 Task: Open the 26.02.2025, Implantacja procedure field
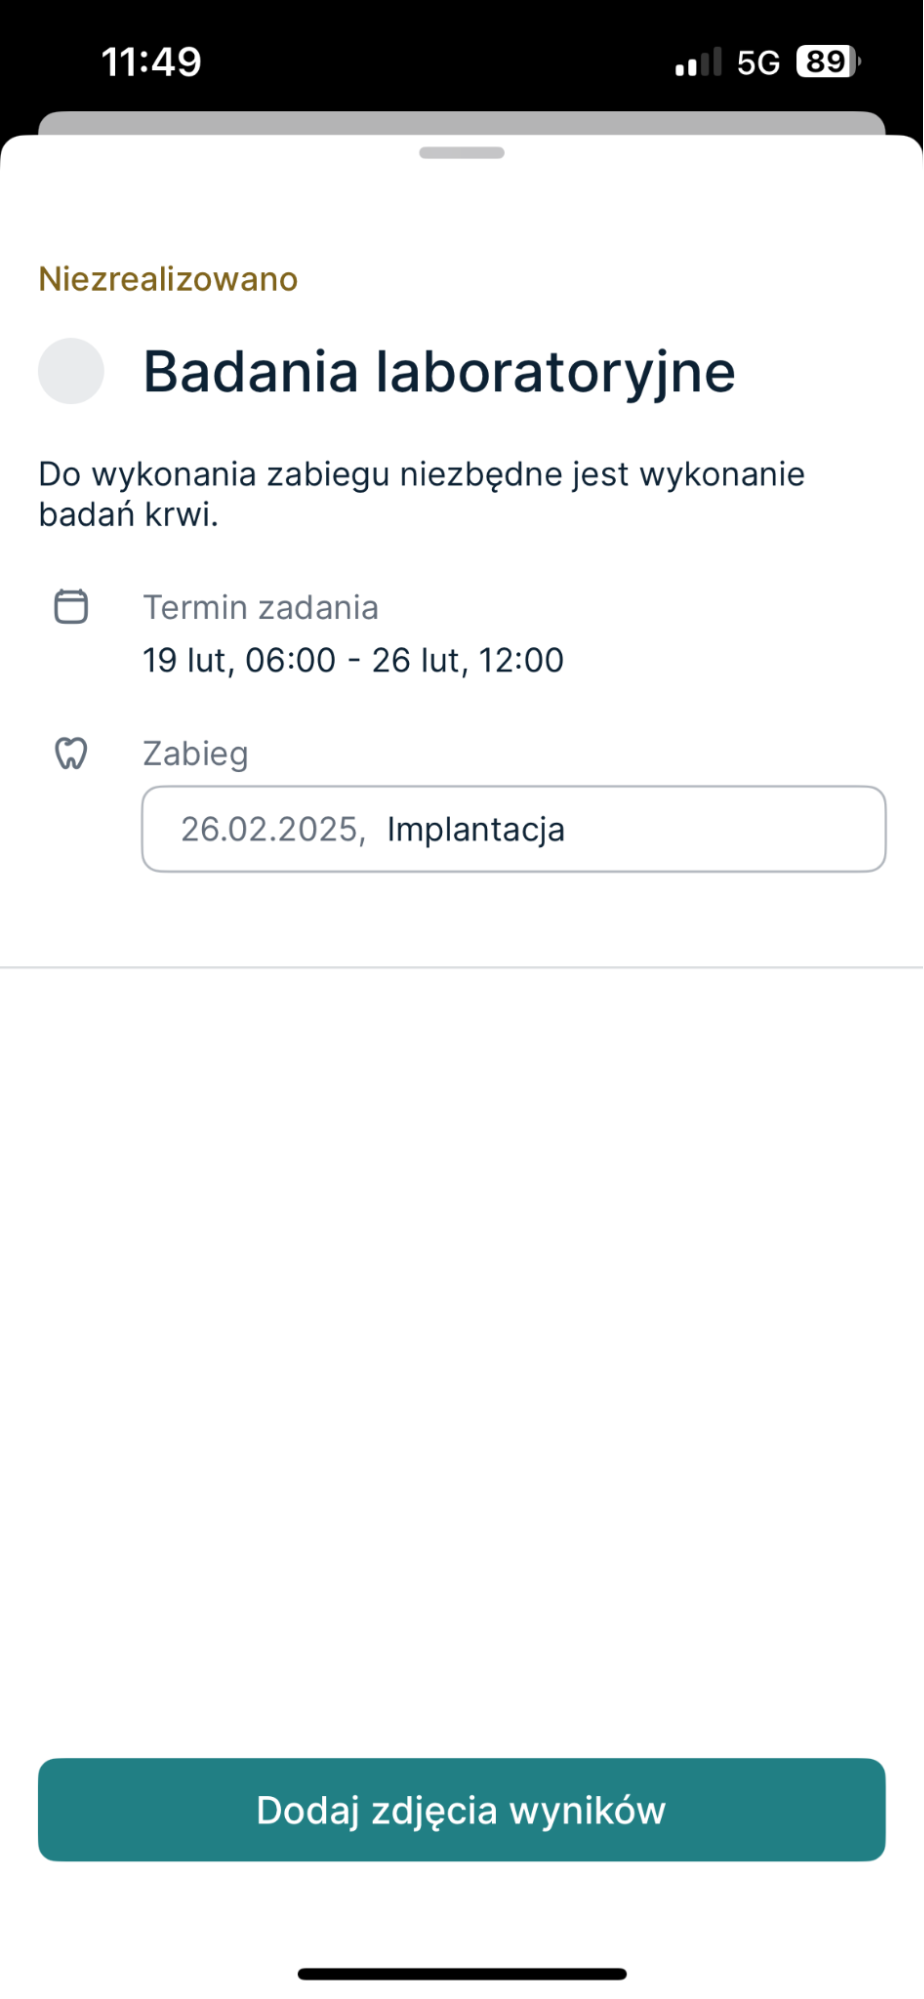(x=513, y=829)
